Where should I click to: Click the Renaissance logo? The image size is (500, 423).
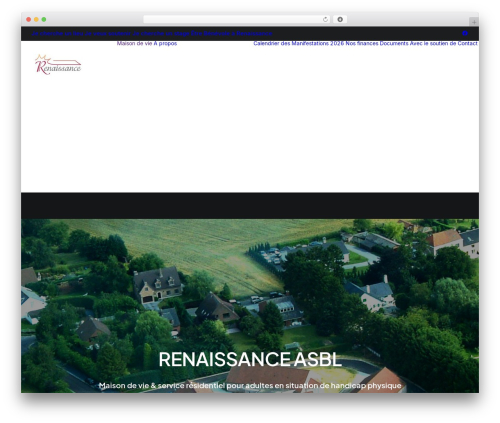click(x=58, y=65)
